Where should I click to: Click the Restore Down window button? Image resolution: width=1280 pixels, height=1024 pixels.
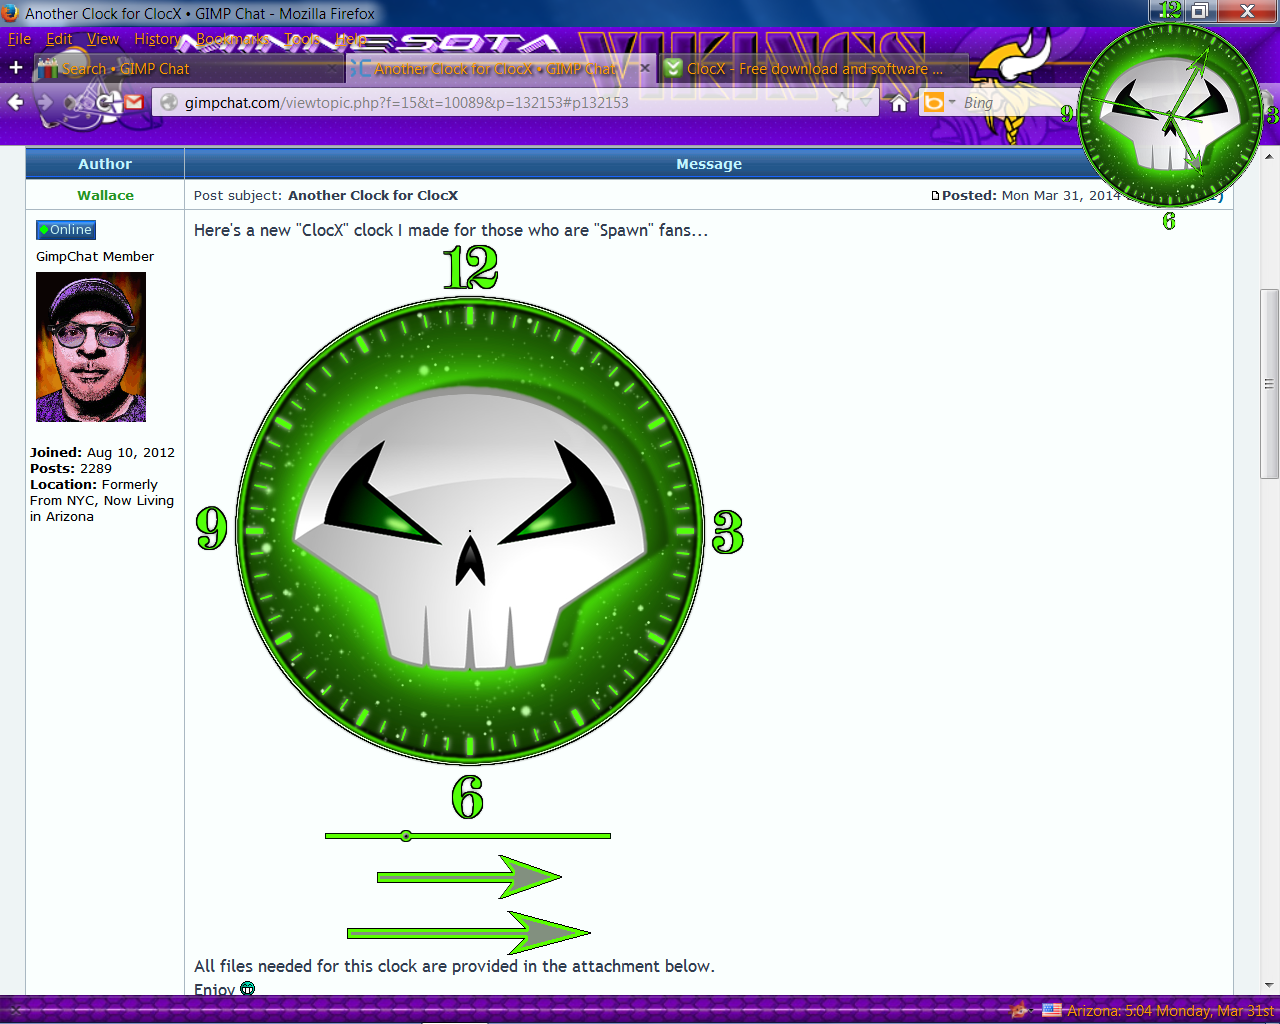click(x=1200, y=11)
